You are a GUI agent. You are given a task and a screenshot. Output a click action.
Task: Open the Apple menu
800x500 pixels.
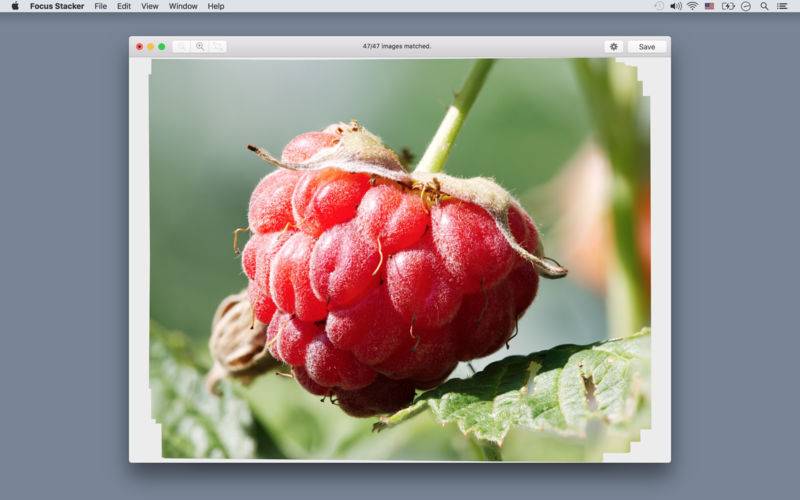coord(15,6)
